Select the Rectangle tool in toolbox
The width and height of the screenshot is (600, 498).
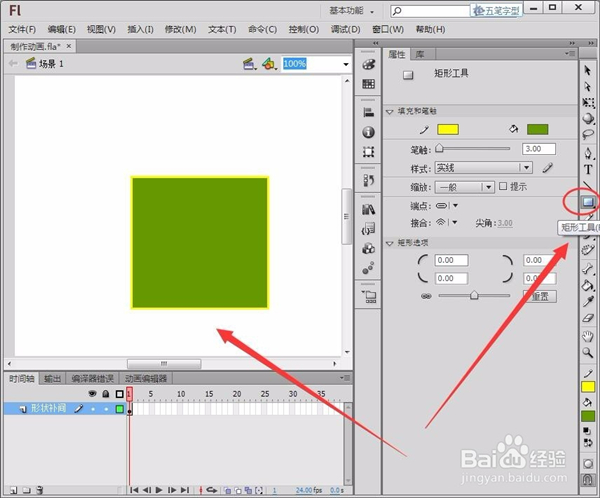588,202
